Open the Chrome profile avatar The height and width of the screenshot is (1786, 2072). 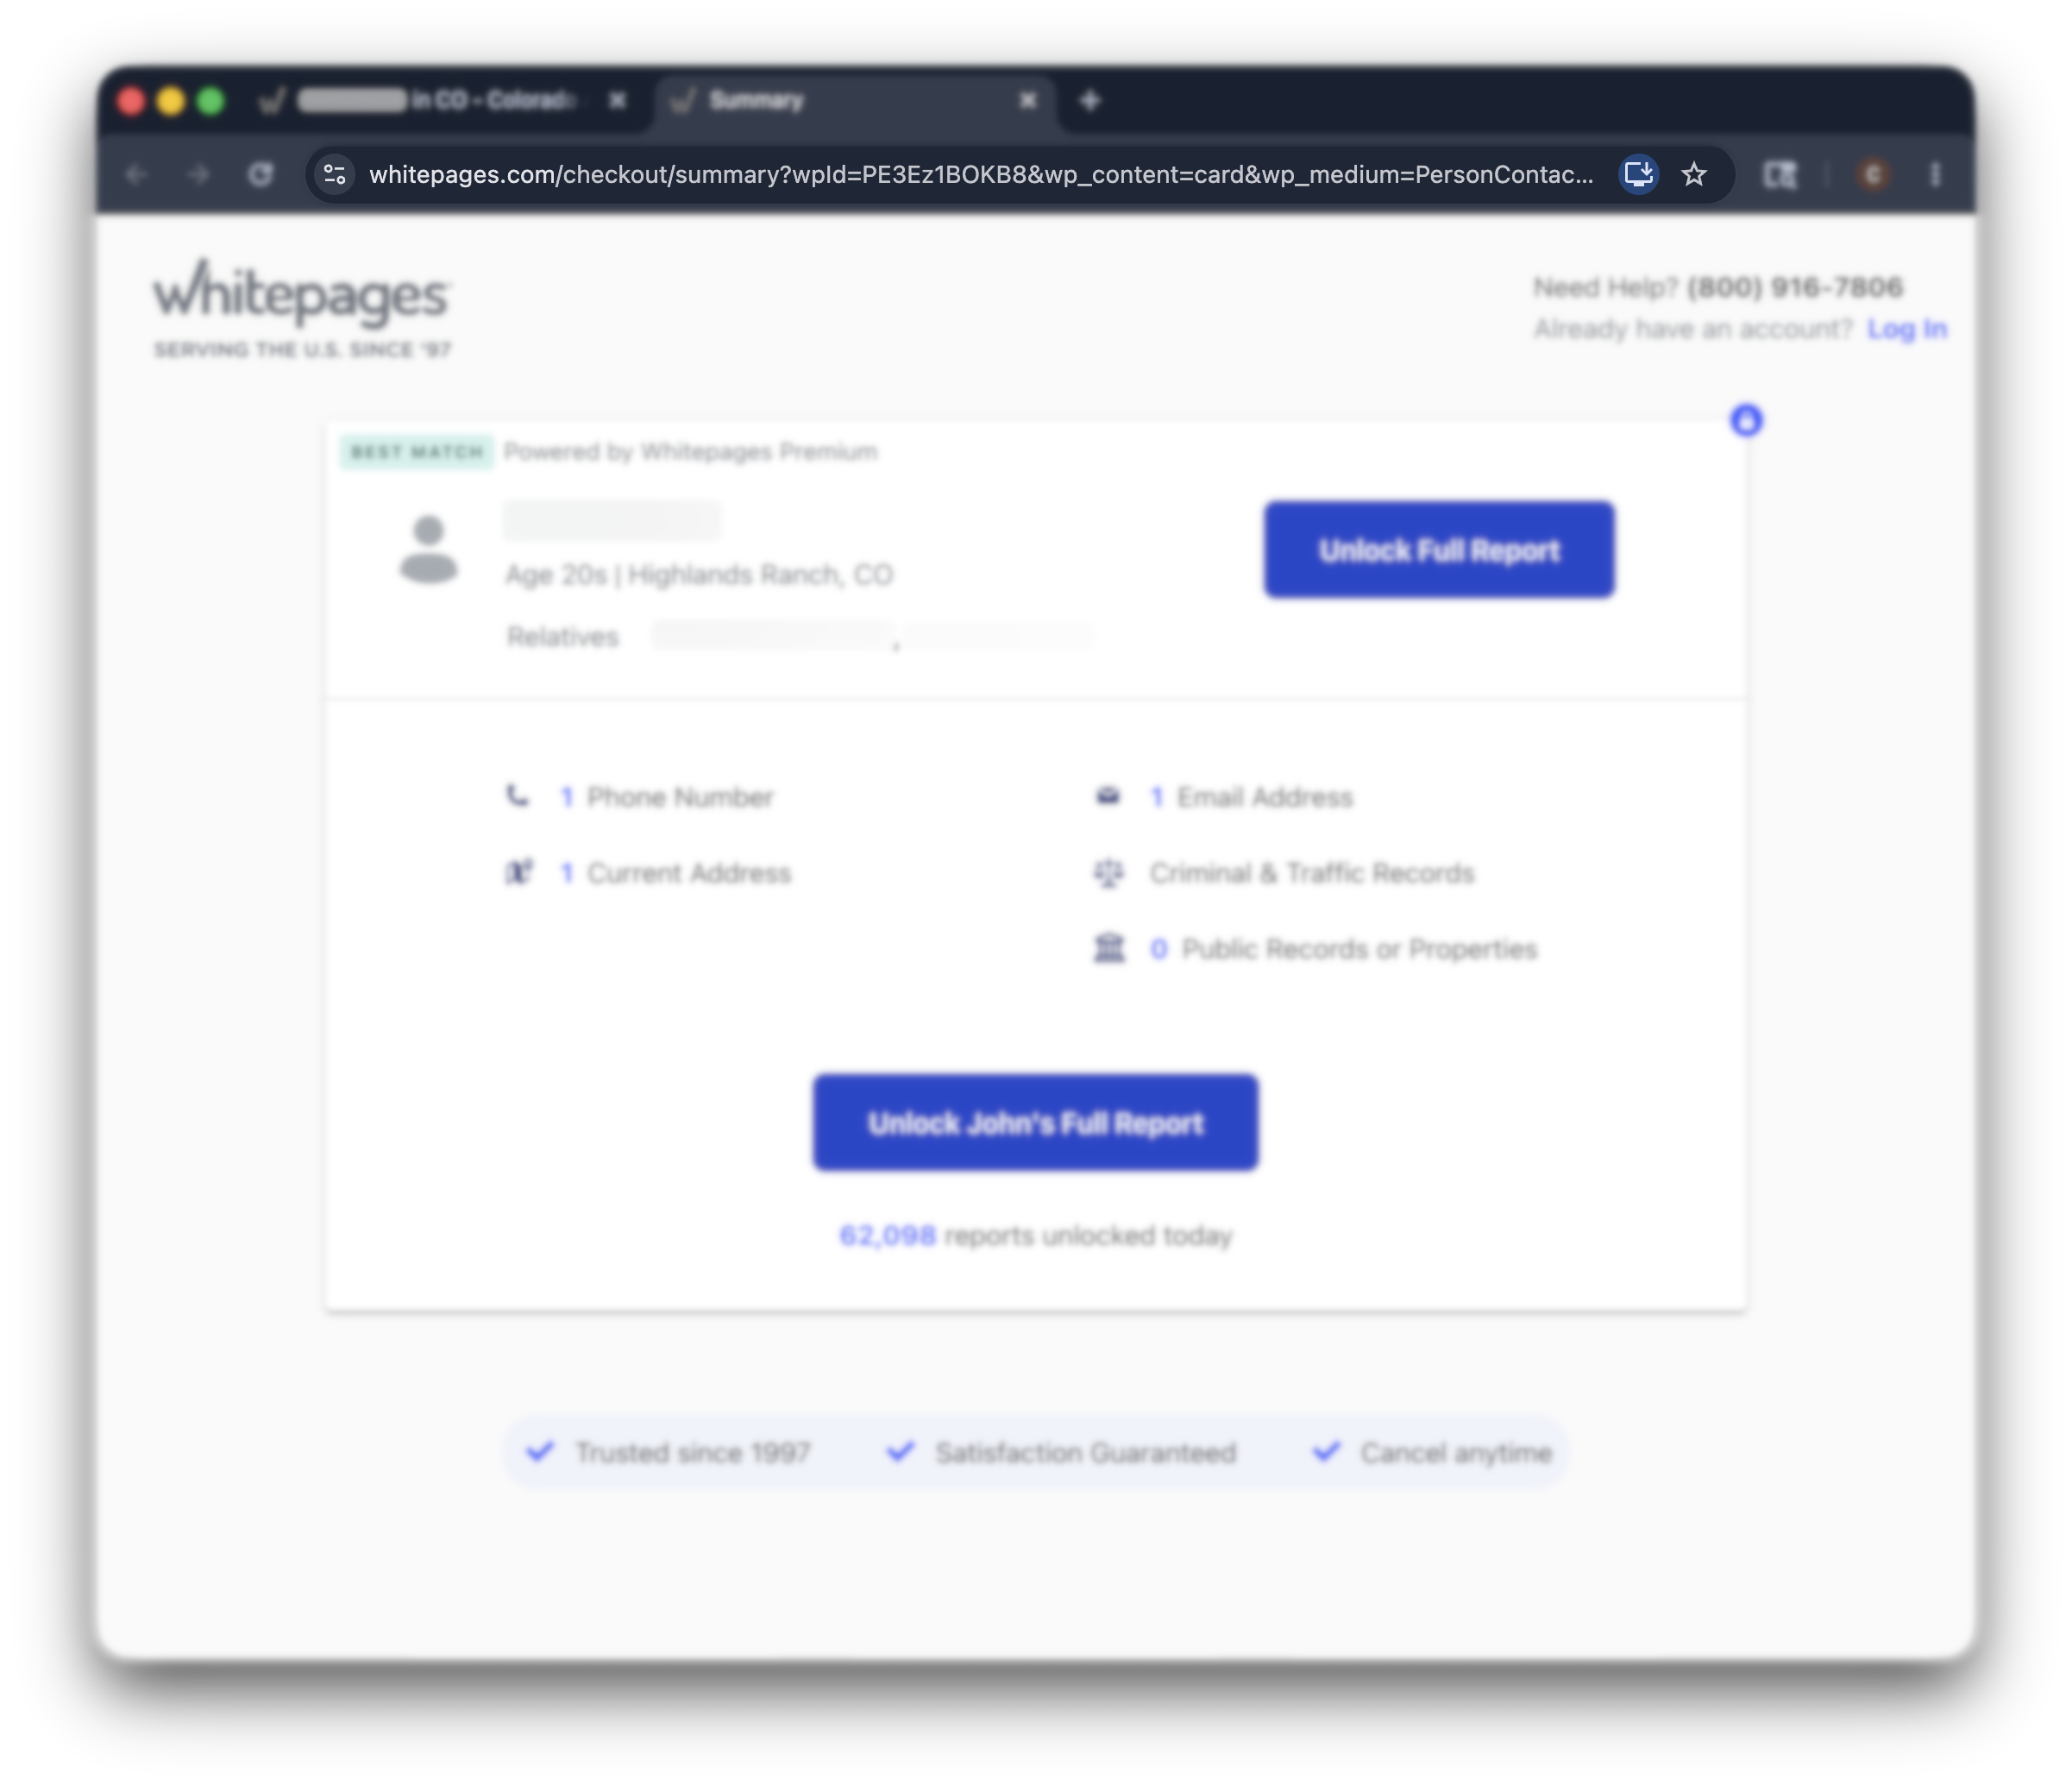pyautogui.click(x=1873, y=175)
